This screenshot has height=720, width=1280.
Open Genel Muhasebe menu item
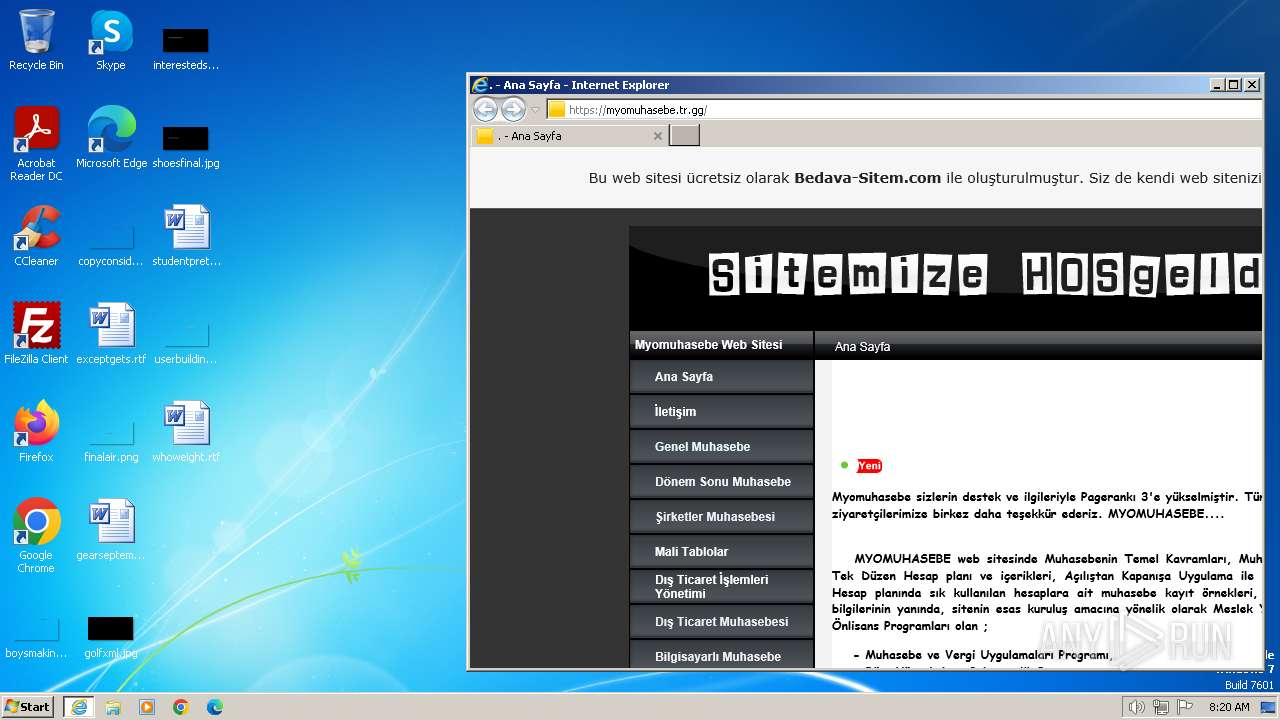[x=721, y=447]
